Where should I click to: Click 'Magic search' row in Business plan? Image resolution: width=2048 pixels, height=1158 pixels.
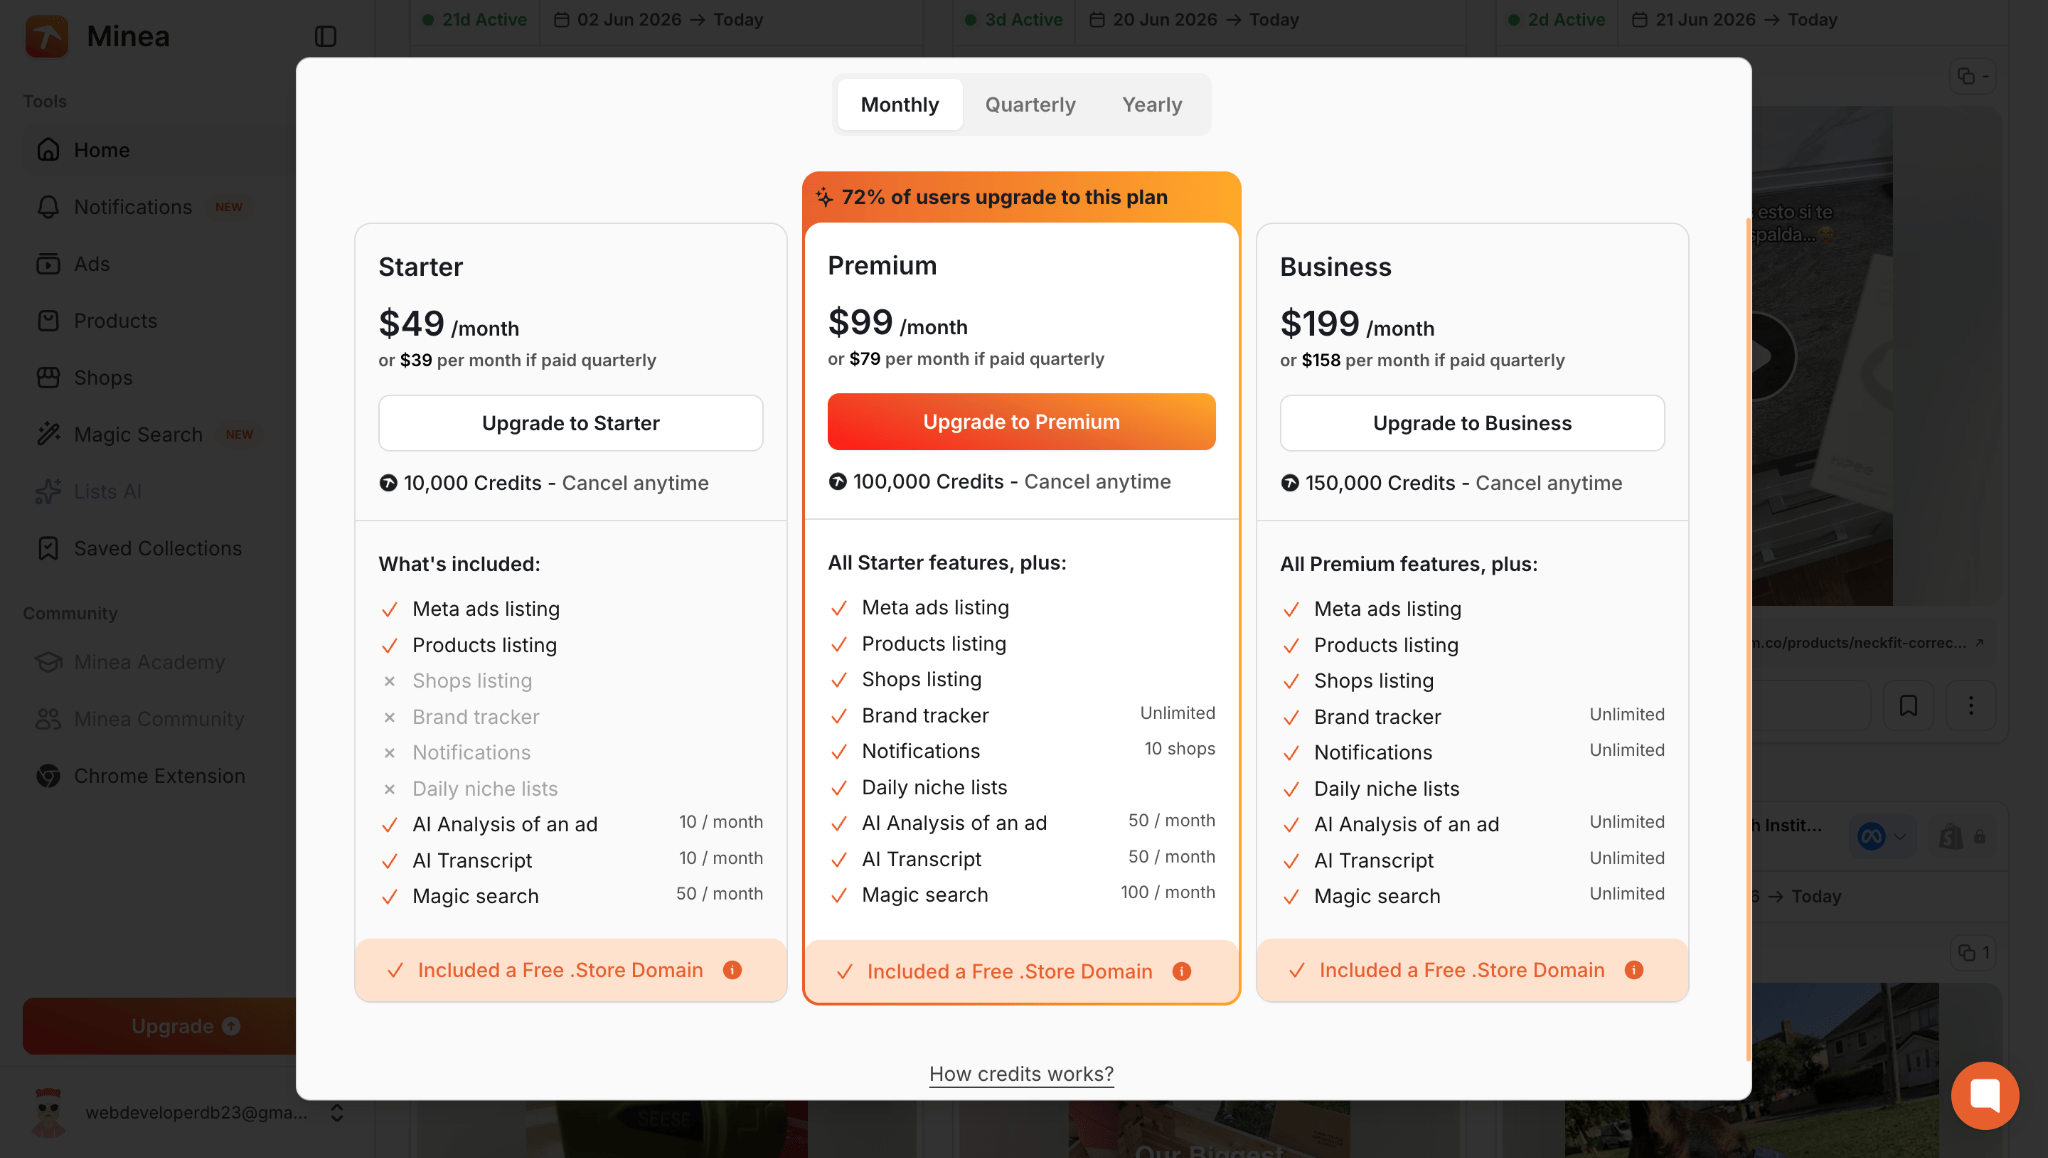1472,896
